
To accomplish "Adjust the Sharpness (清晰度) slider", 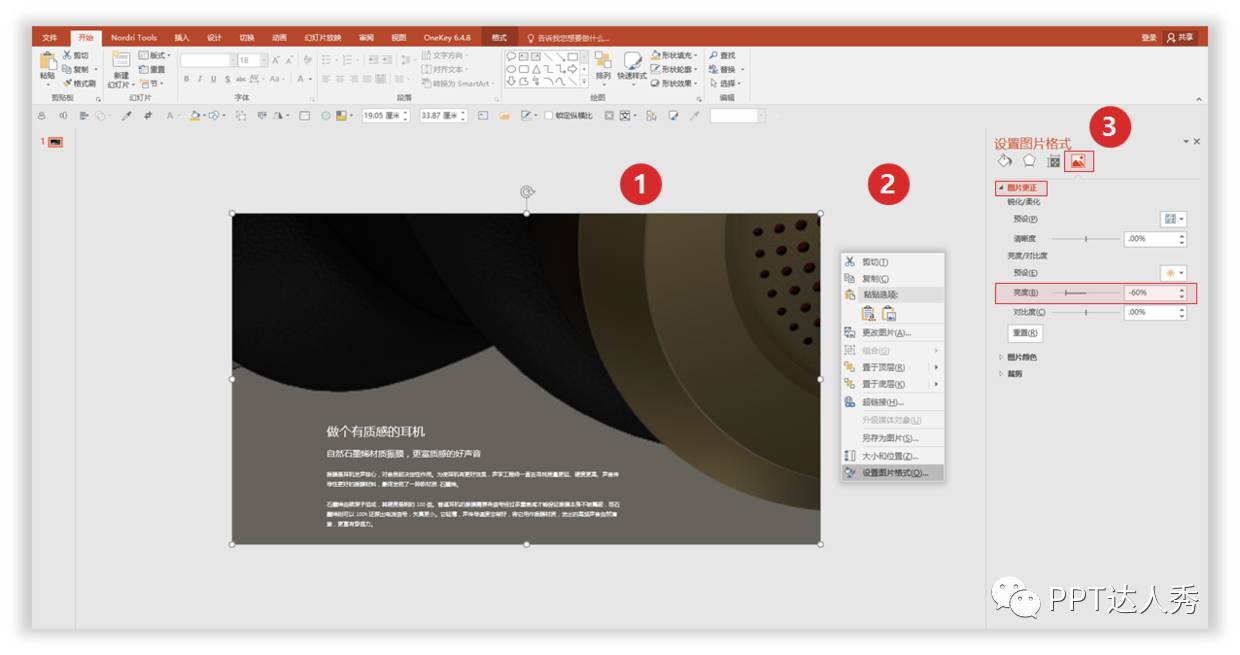I will coord(1084,239).
